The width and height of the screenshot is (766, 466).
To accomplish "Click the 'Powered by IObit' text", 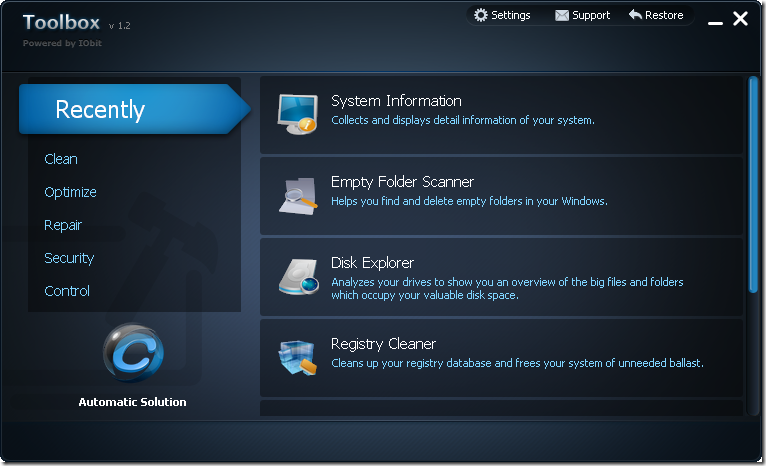I will [x=62, y=43].
